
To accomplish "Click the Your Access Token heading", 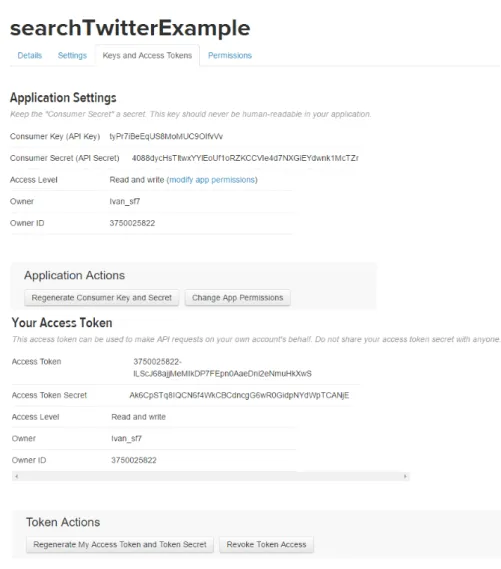I will coord(62,323).
